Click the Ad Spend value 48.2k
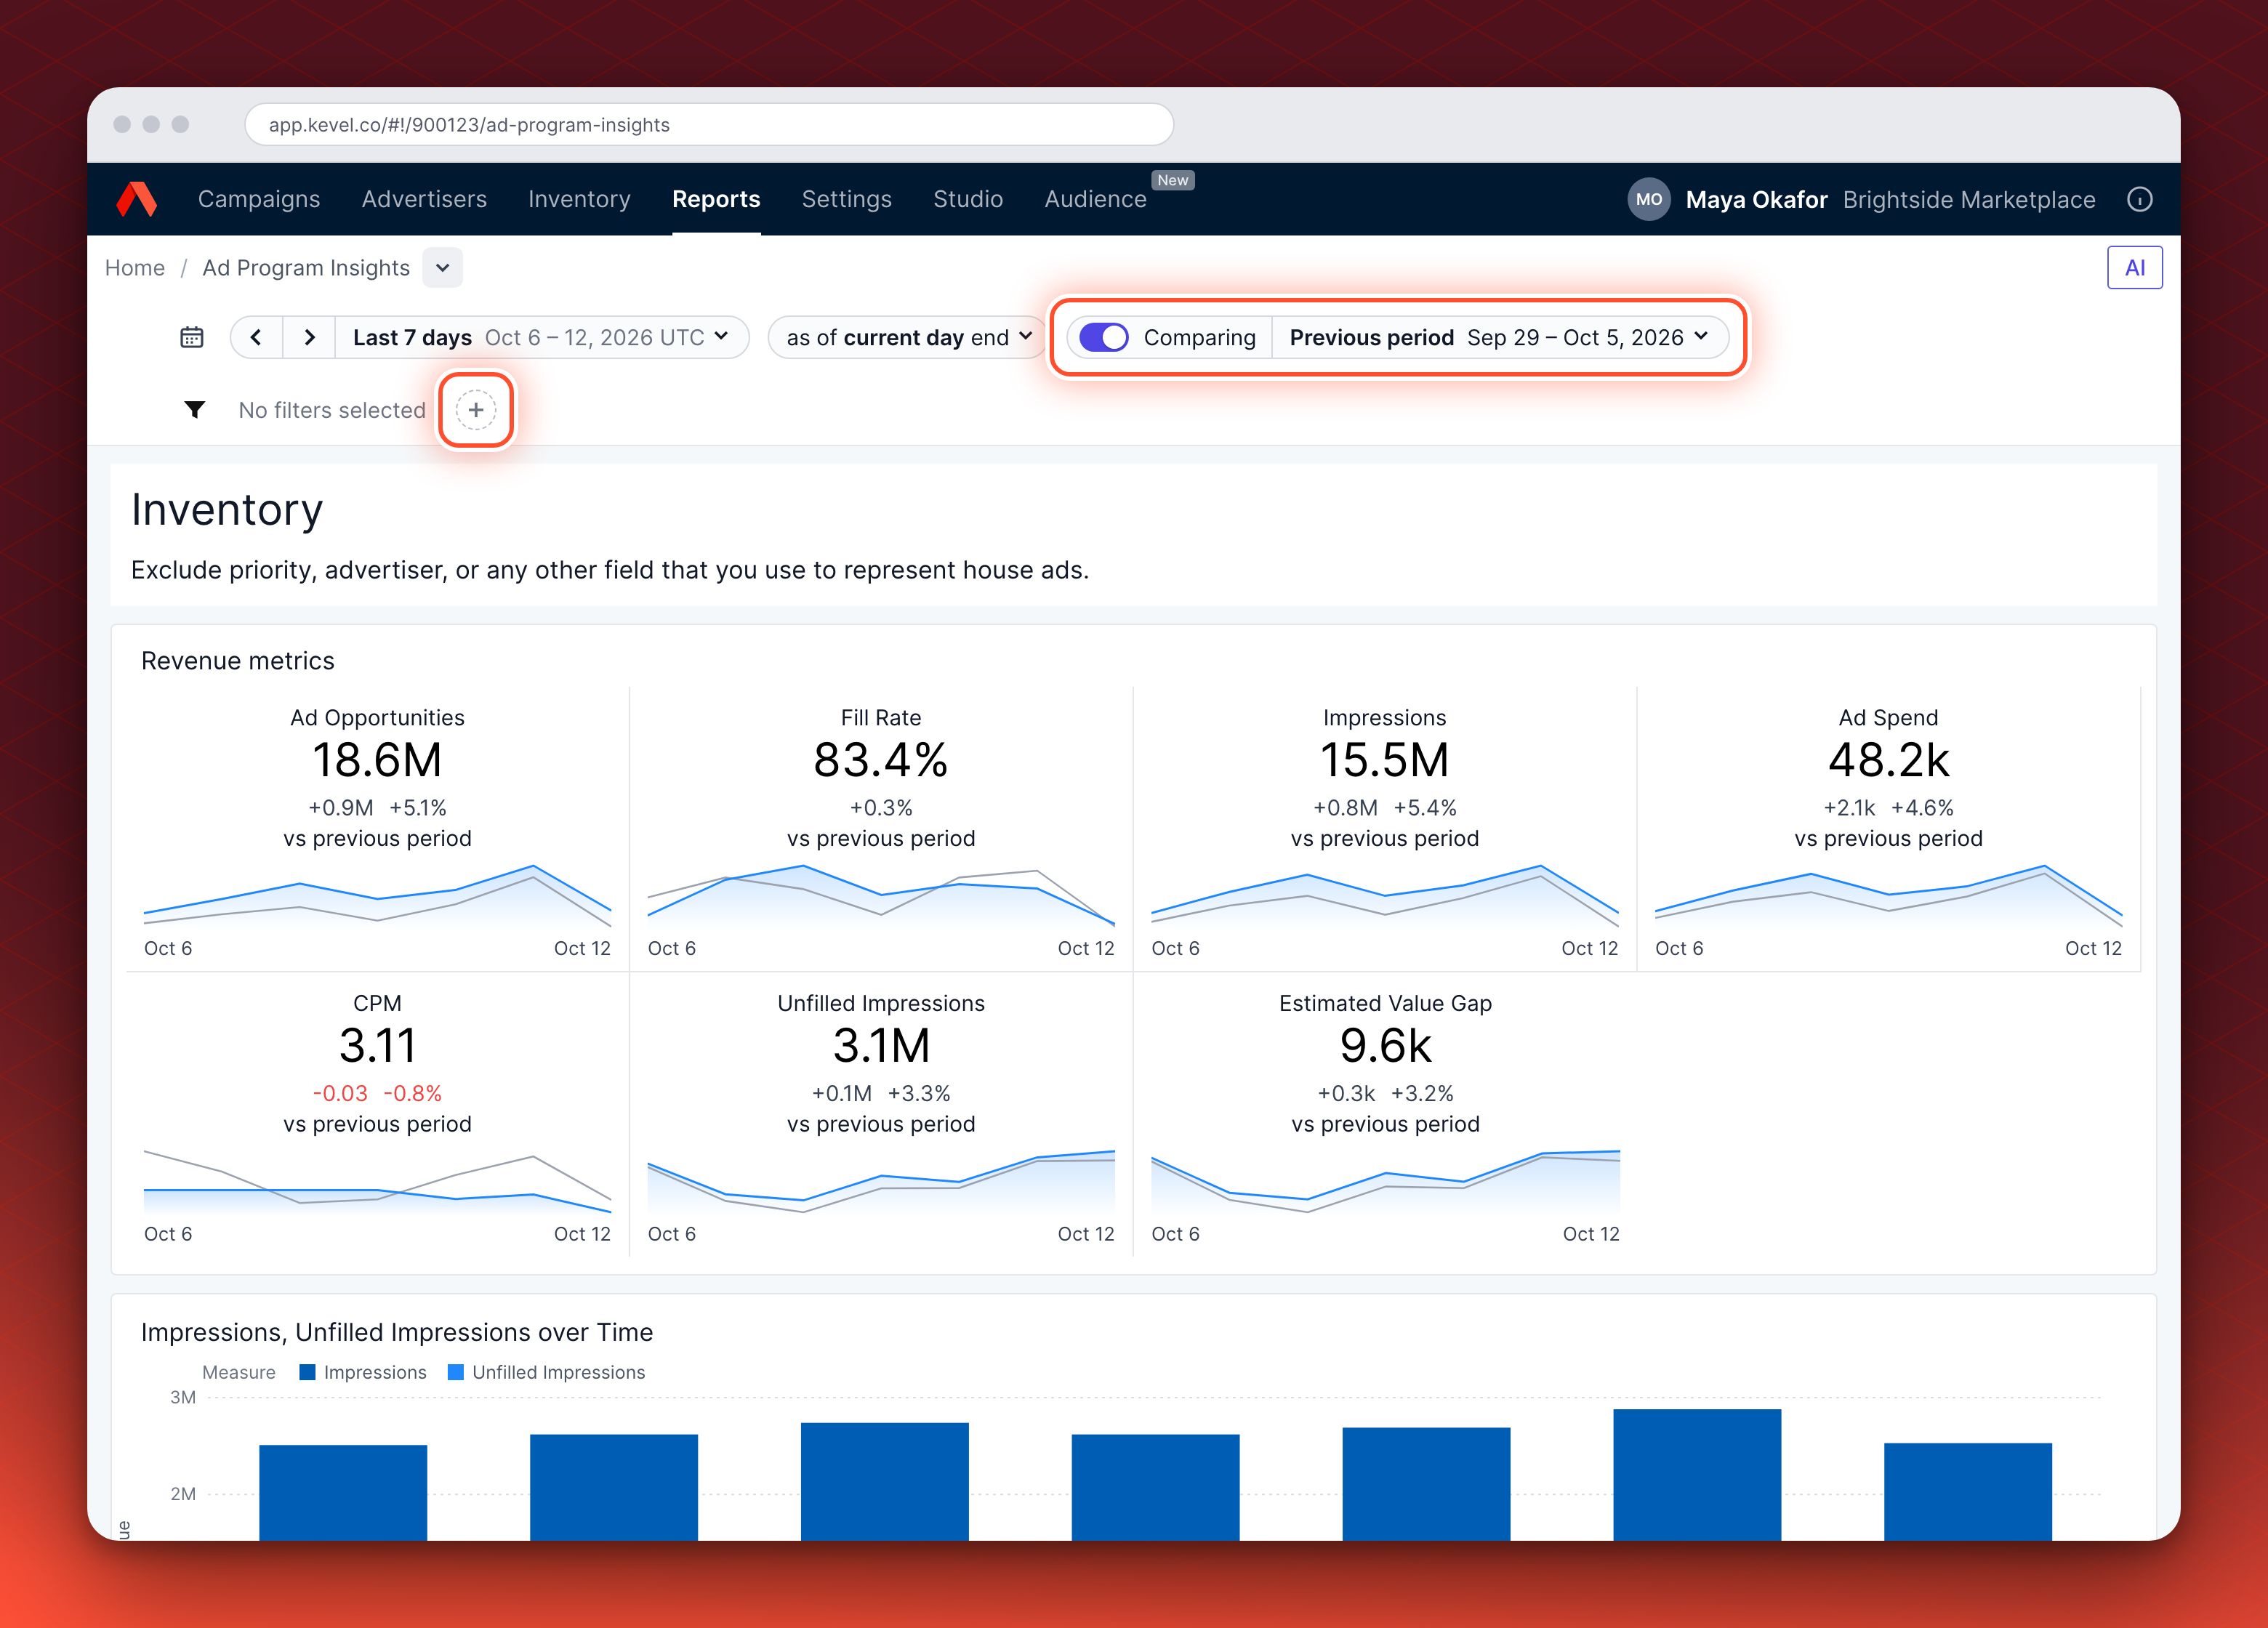The image size is (2268, 1628). pos(1888,760)
